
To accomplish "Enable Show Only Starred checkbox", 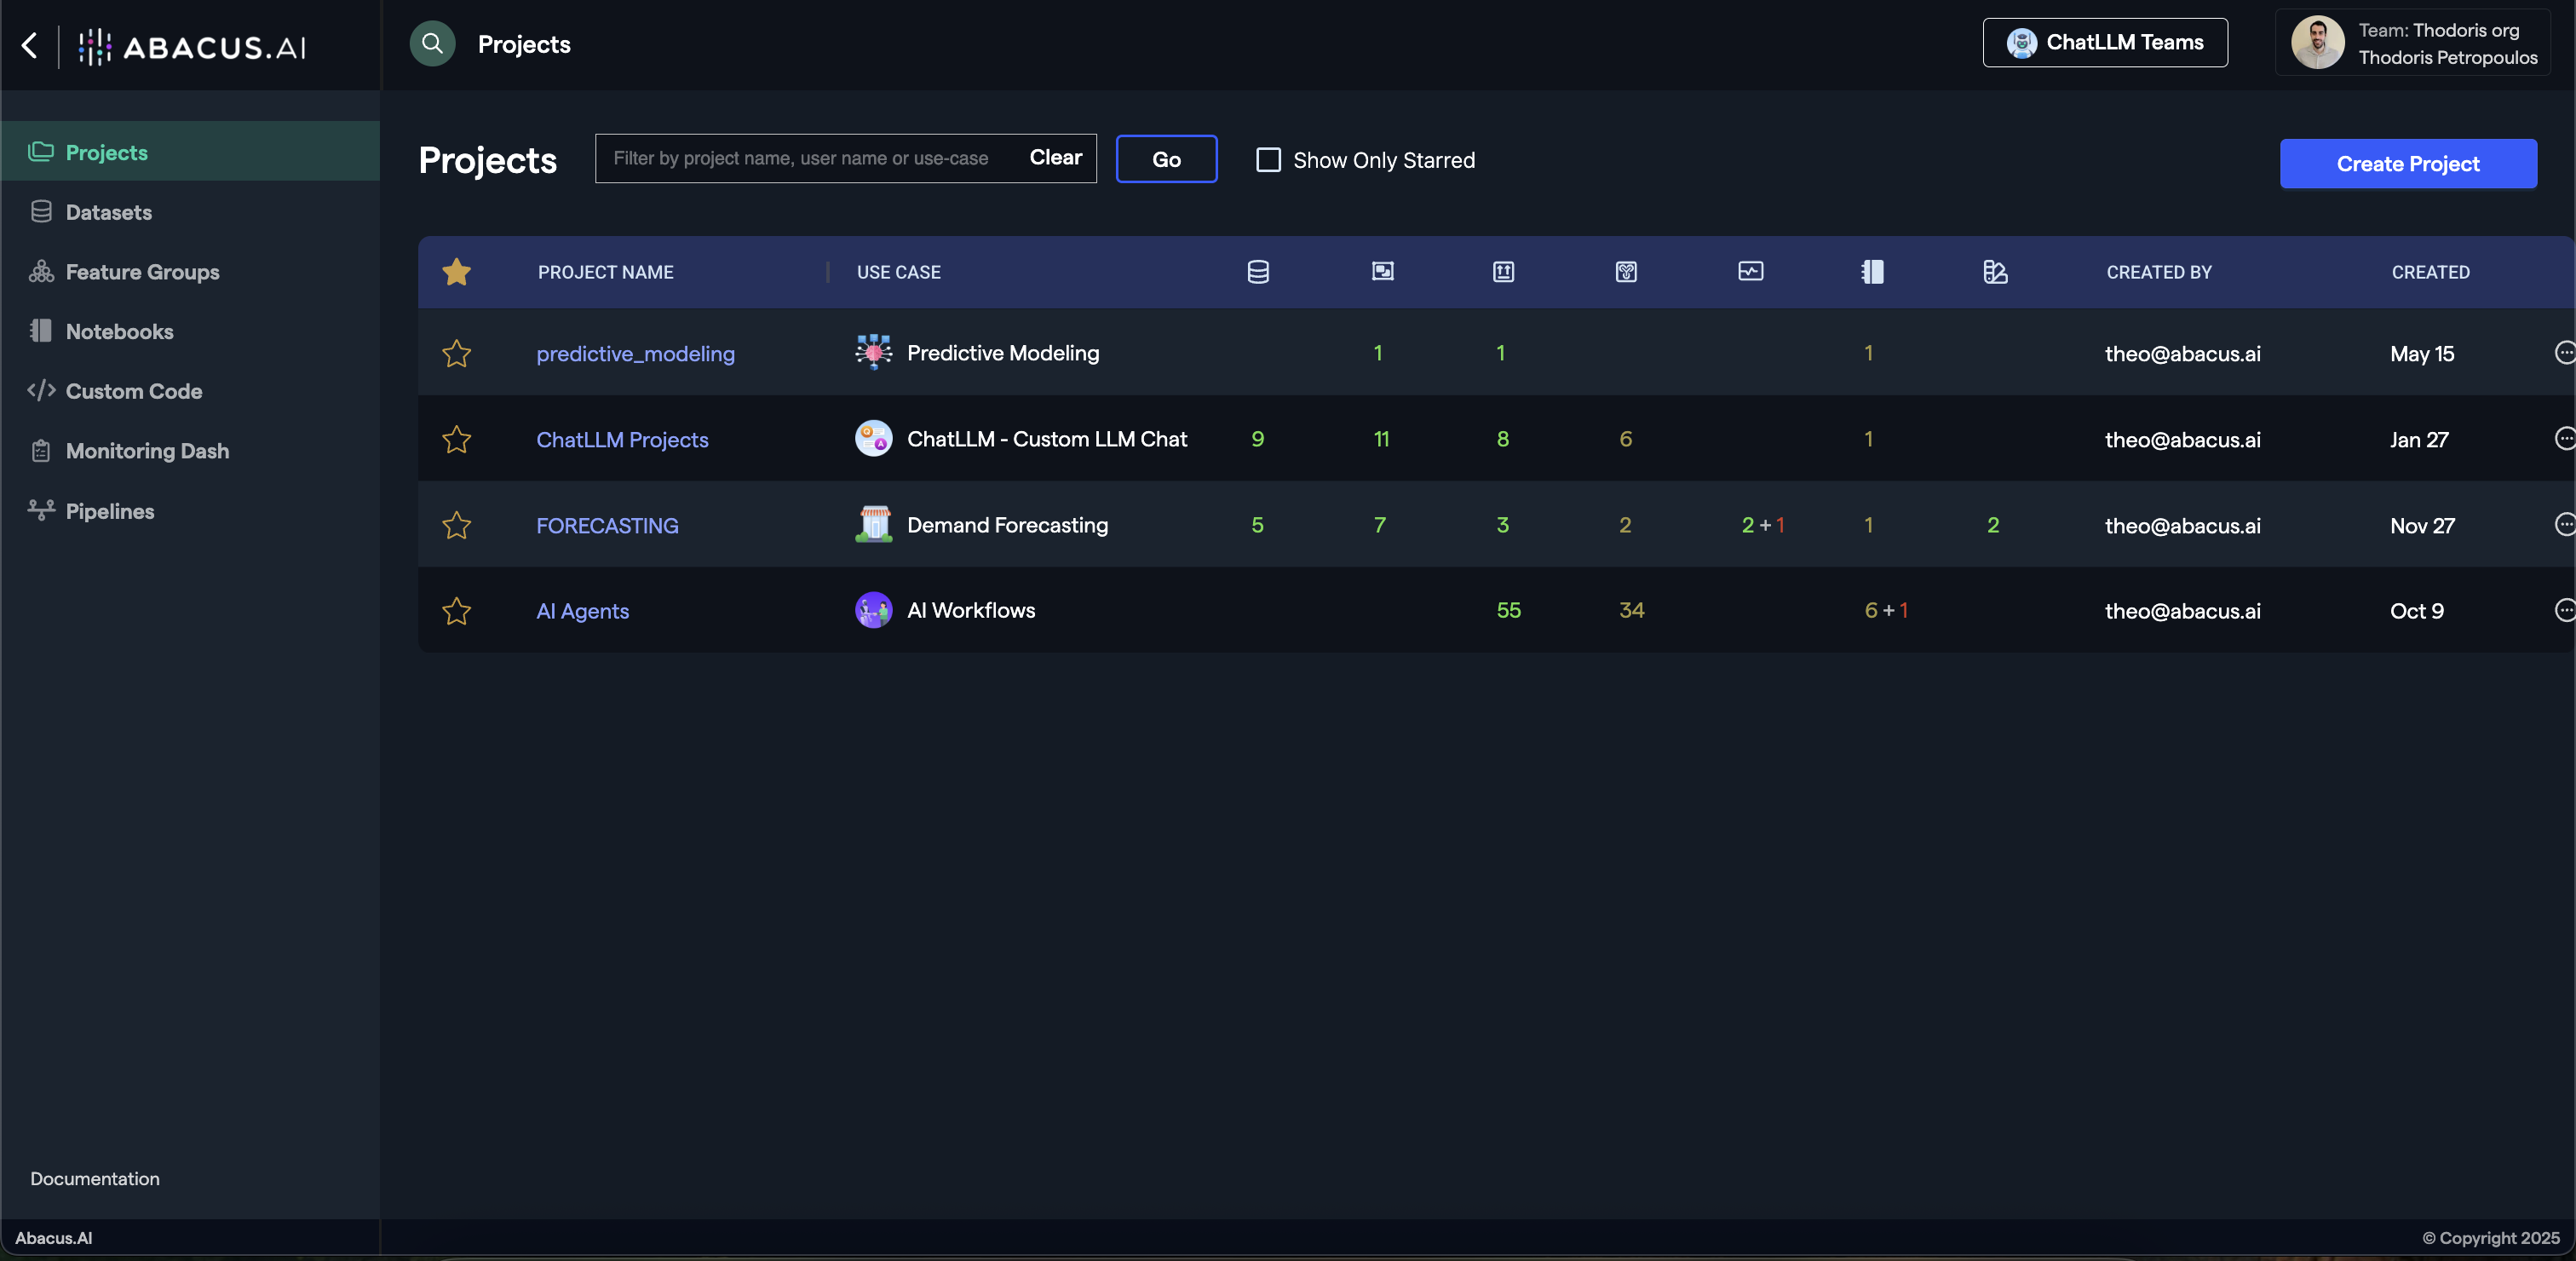I will coord(1268,160).
